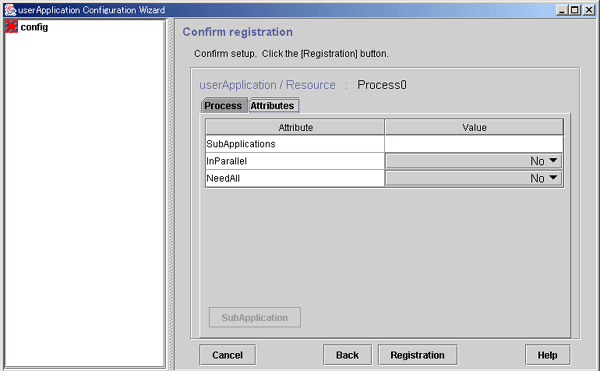Screen dimensions: 600x371
Task: Click the Registration button
Action: (x=417, y=355)
